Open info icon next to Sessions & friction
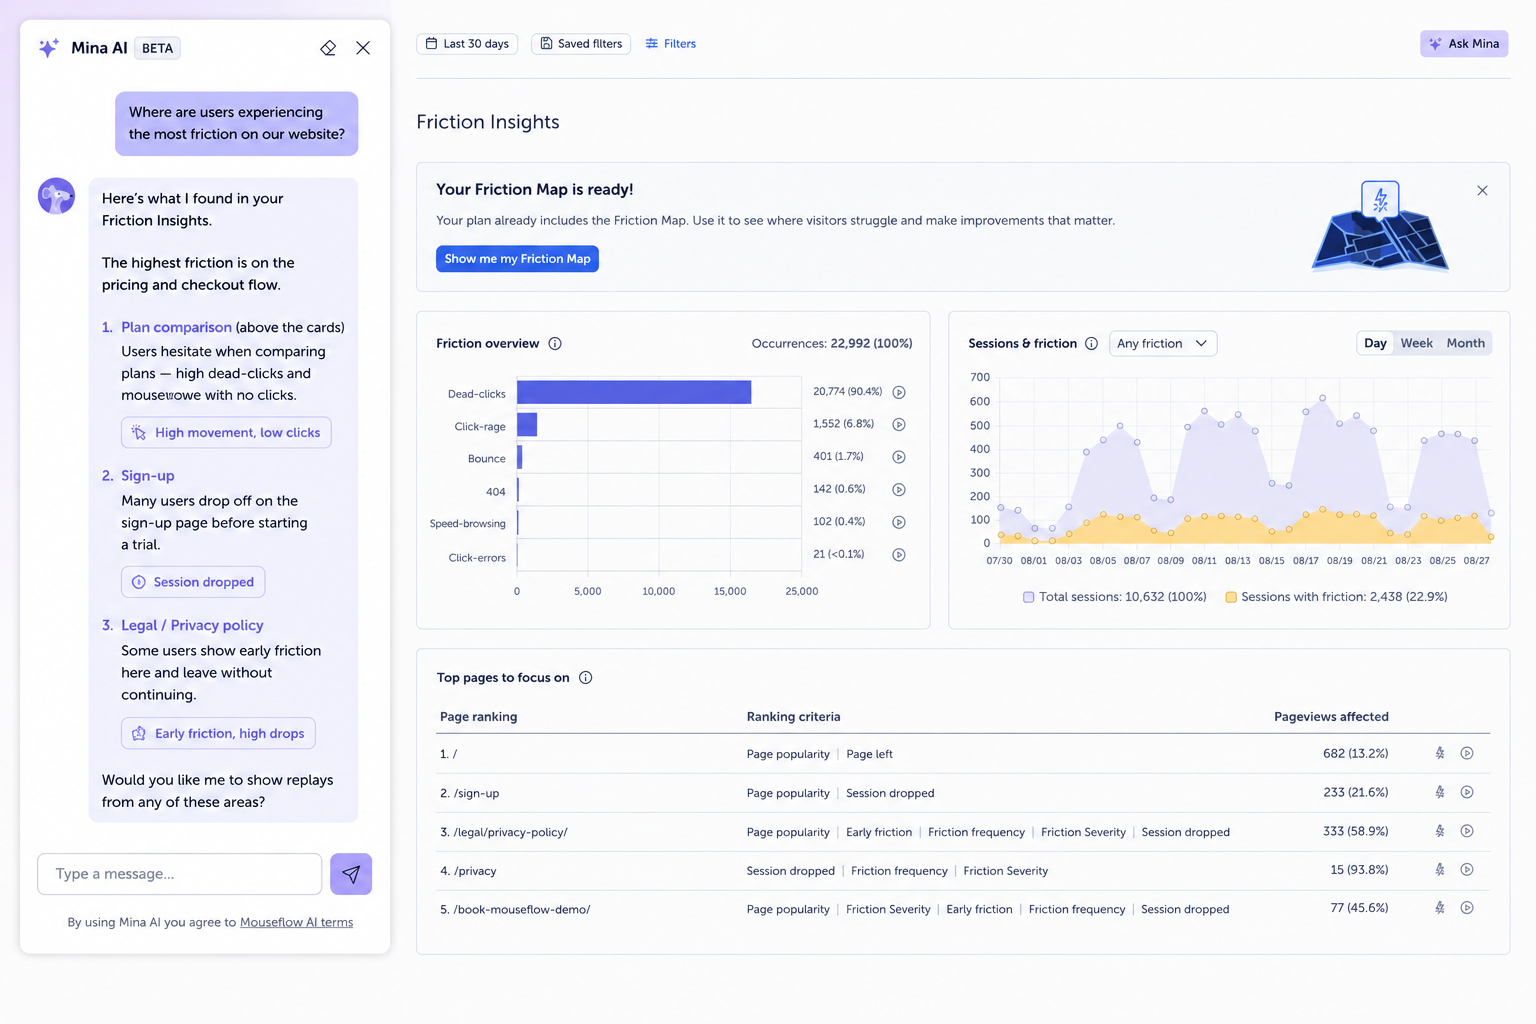Viewport: 1536px width, 1024px height. 1091,344
